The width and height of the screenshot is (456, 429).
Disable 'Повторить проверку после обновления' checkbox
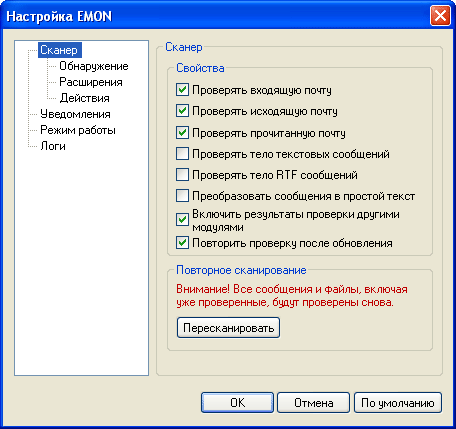pos(182,243)
